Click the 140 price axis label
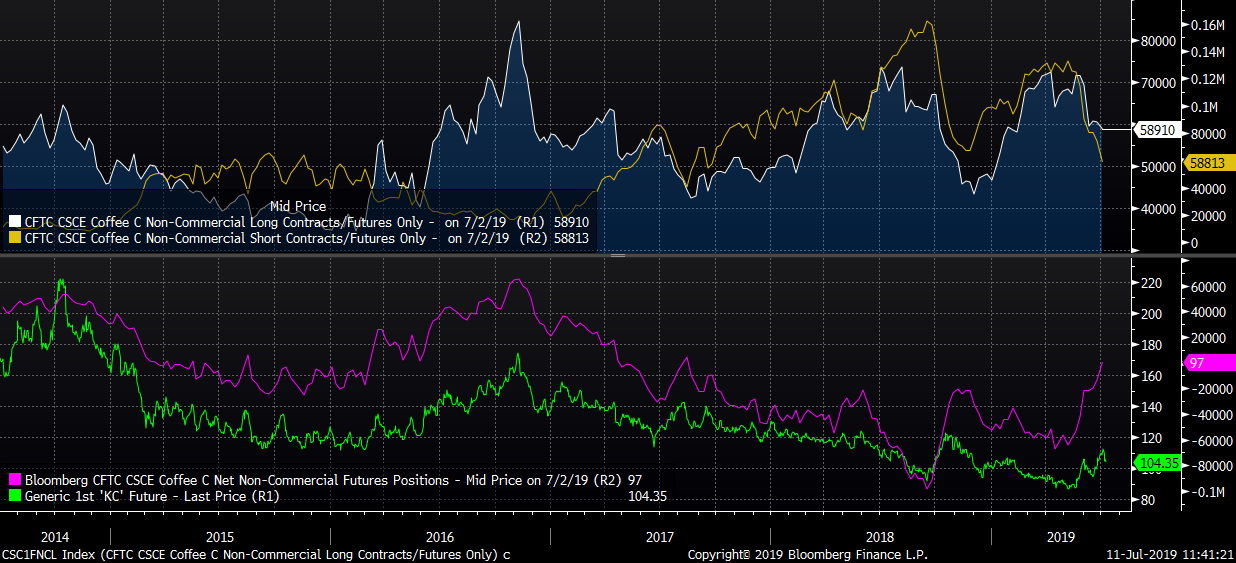The height and width of the screenshot is (563, 1236). [1151, 407]
